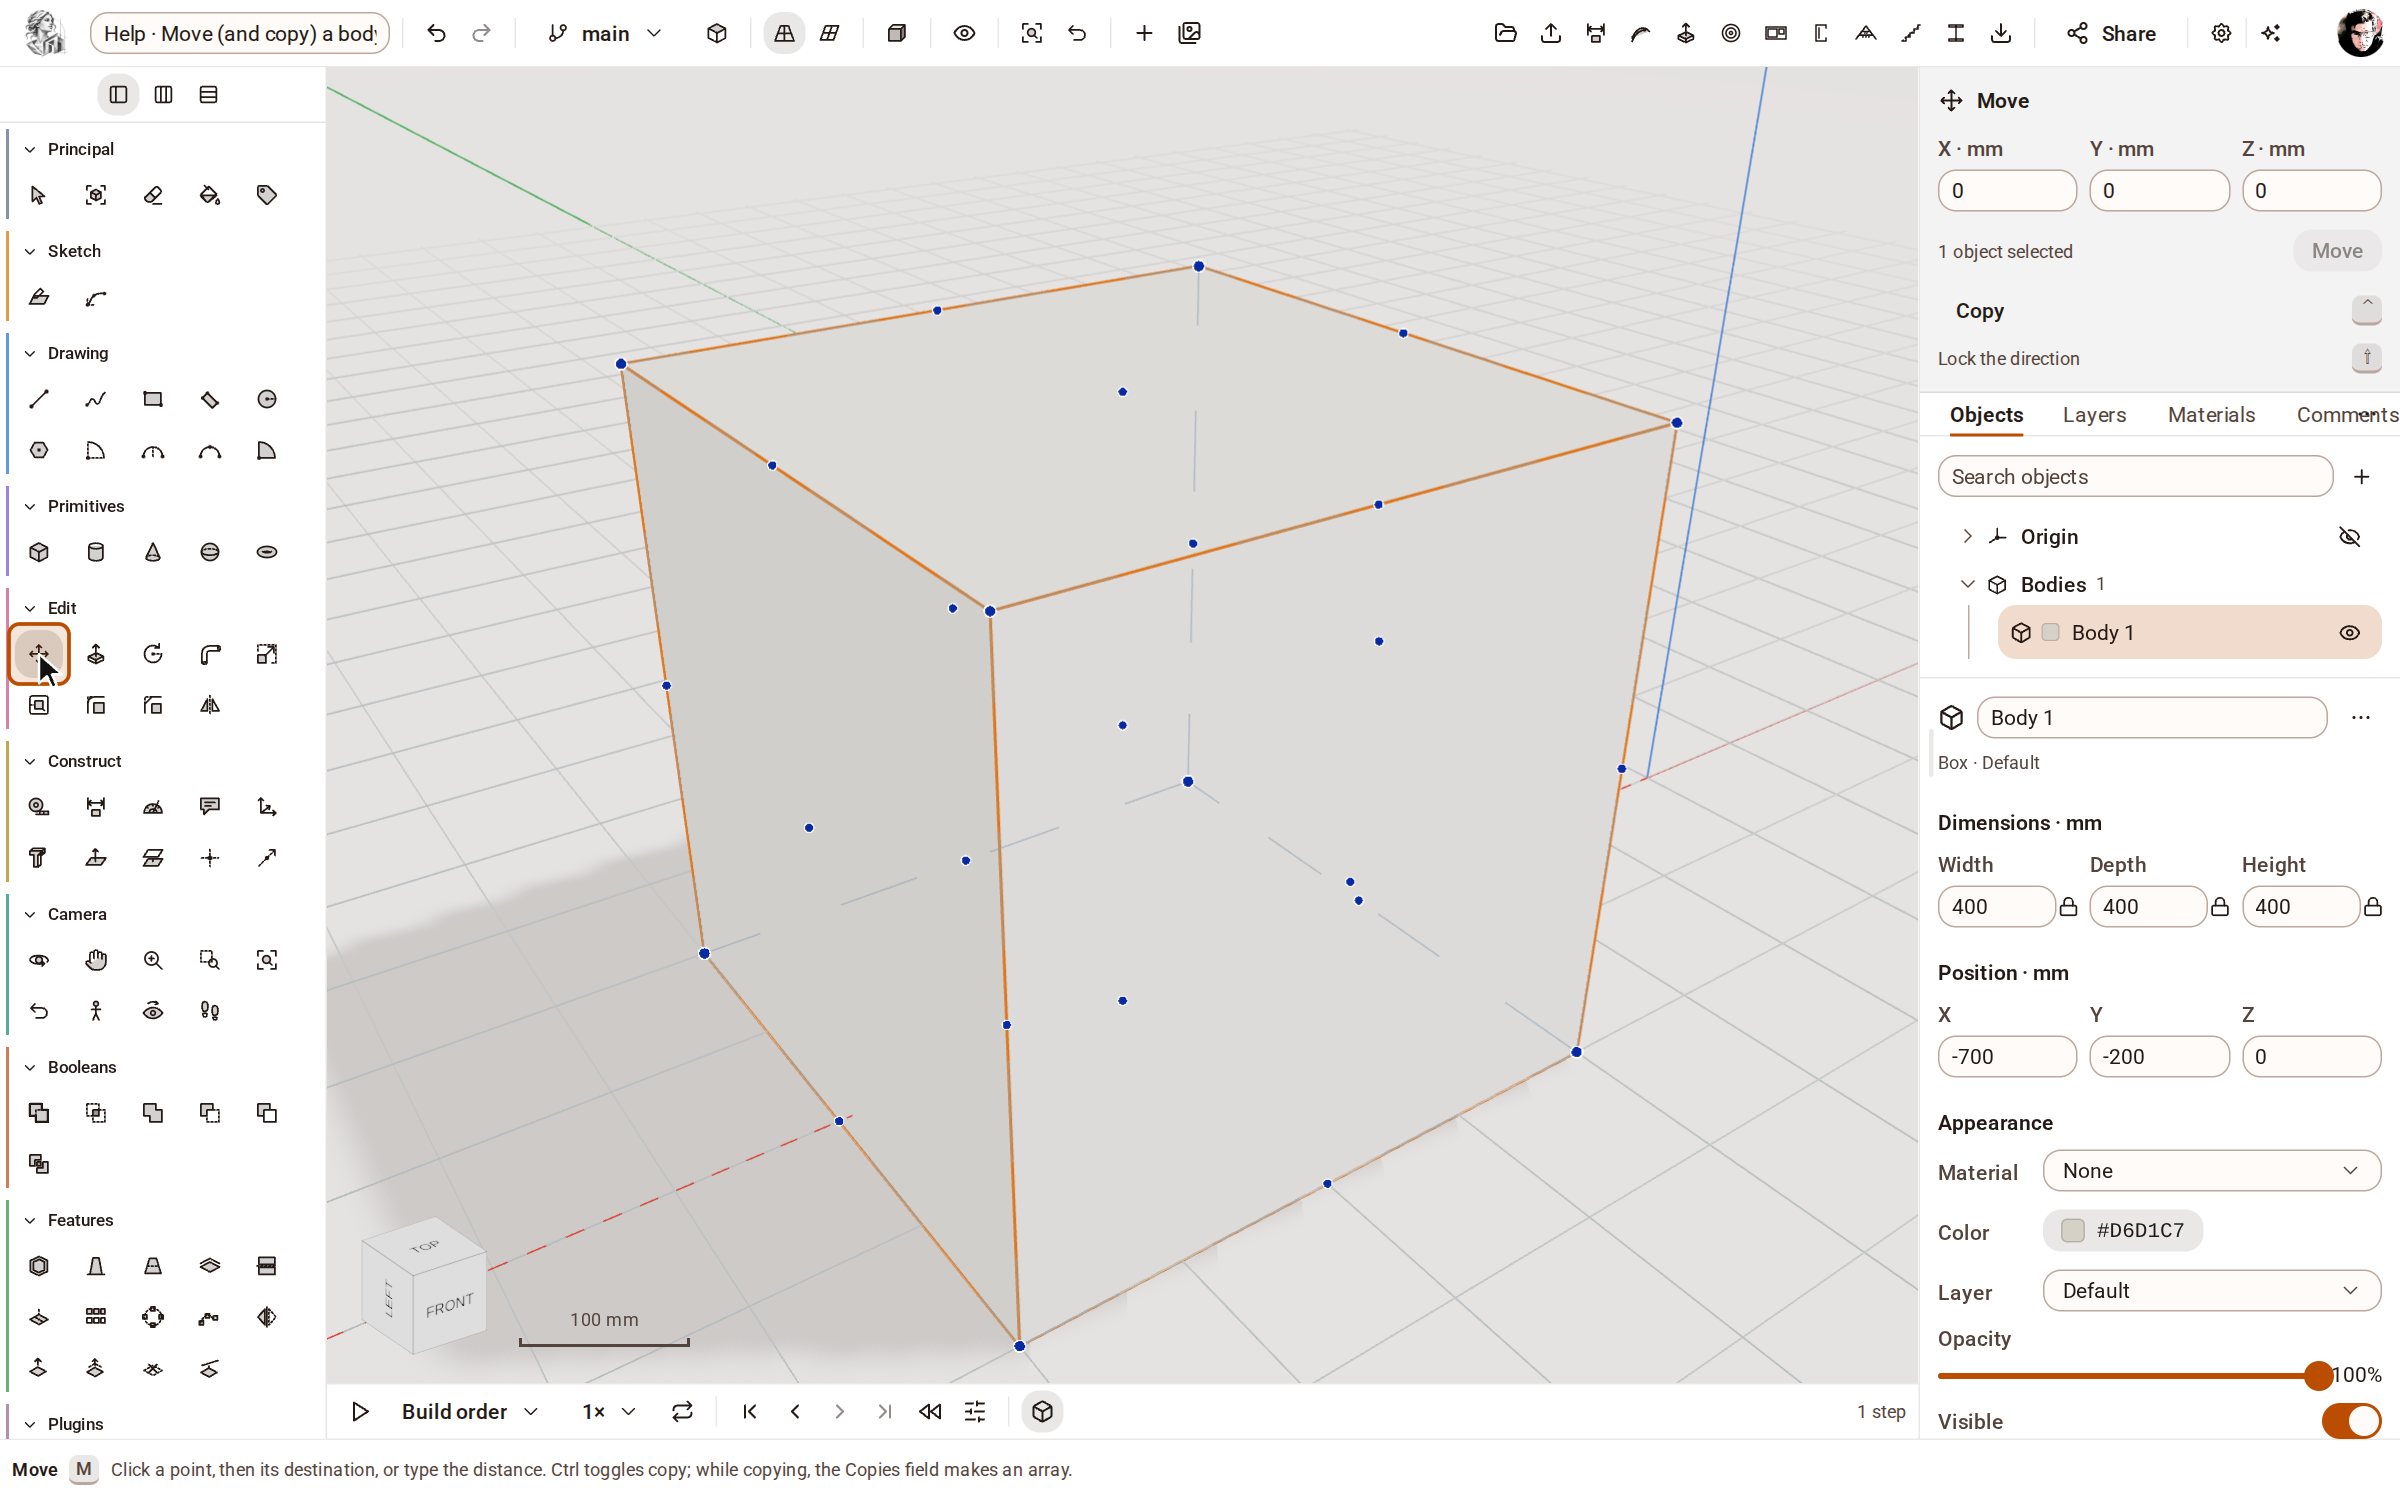The image size is (2400, 1500).
Task: Select the Pan hand camera tool
Action: click(x=96, y=960)
